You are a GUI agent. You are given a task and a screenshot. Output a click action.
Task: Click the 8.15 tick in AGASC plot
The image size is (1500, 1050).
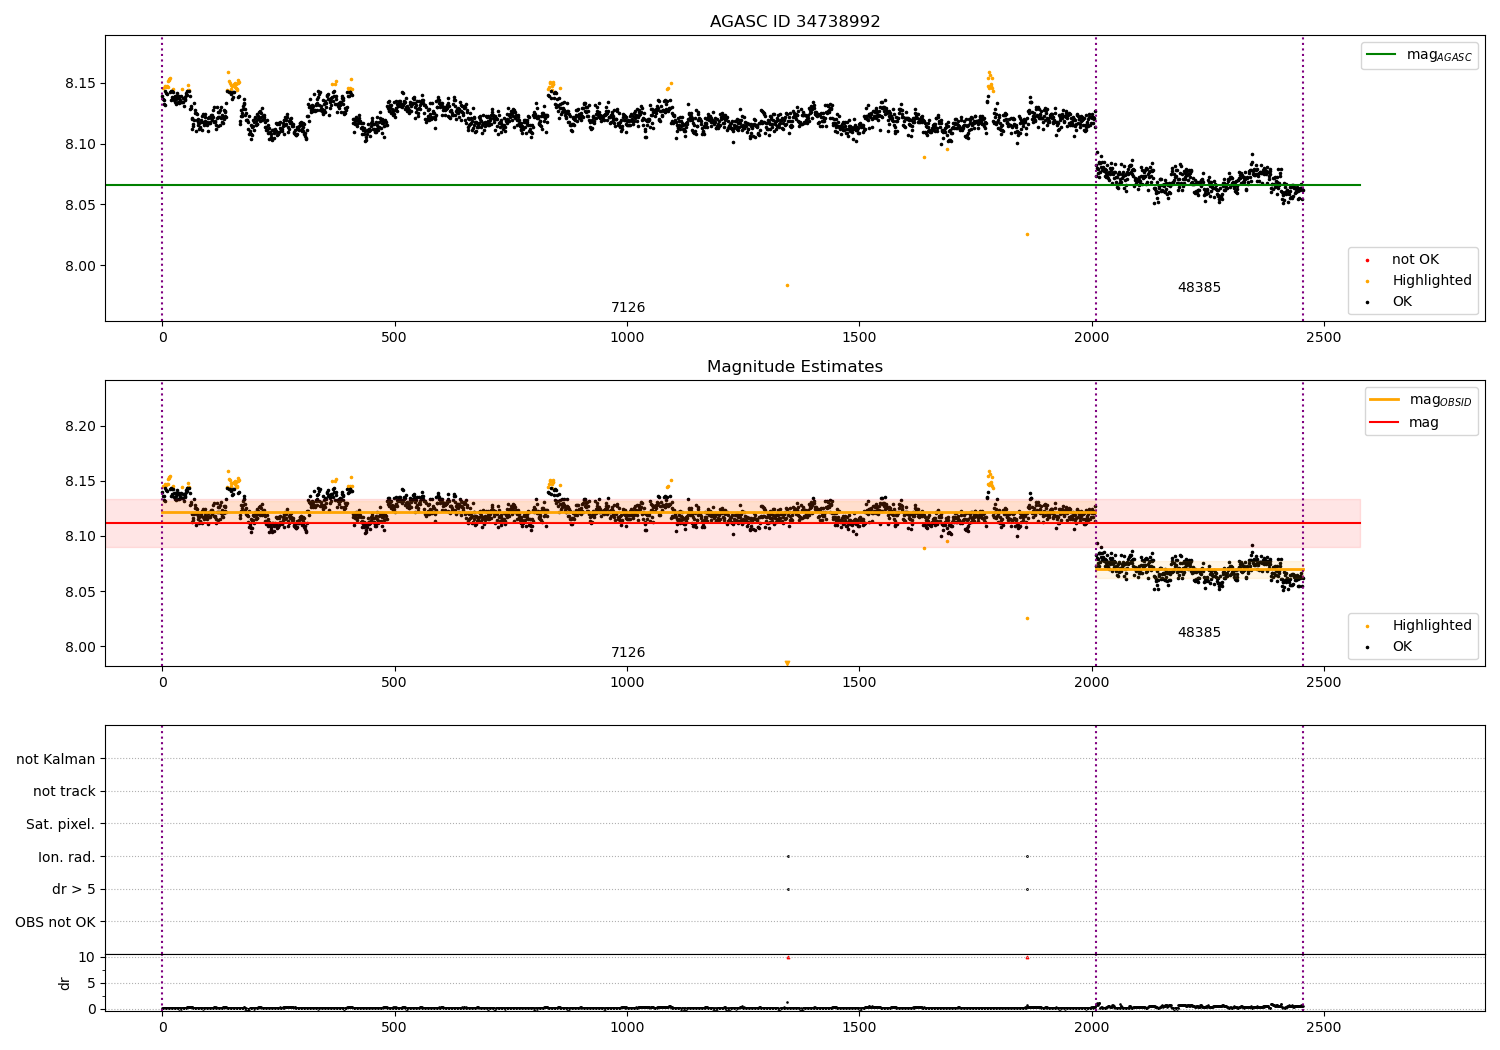[80, 83]
